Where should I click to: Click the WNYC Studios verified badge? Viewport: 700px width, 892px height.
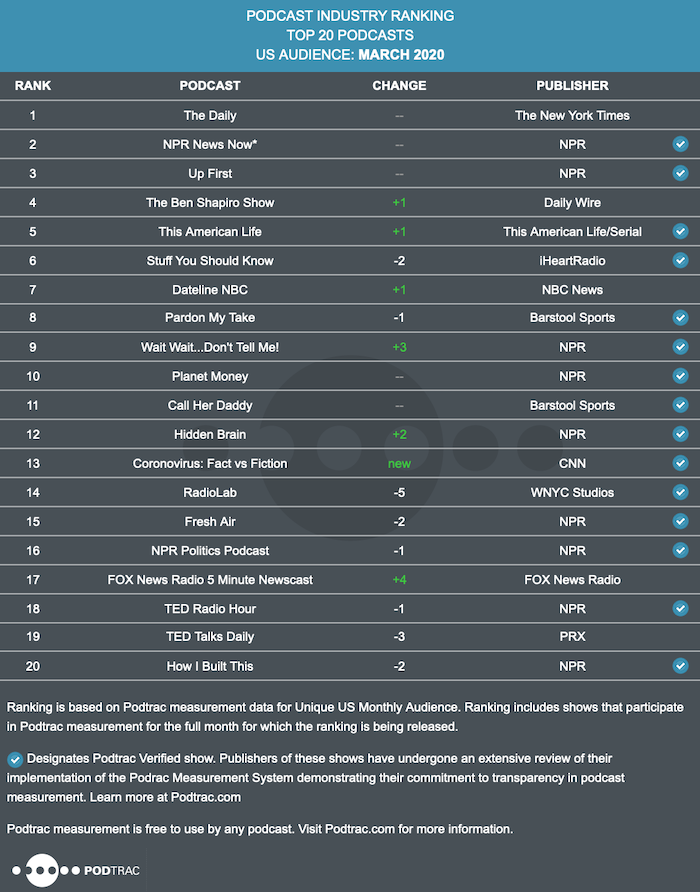(680, 492)
